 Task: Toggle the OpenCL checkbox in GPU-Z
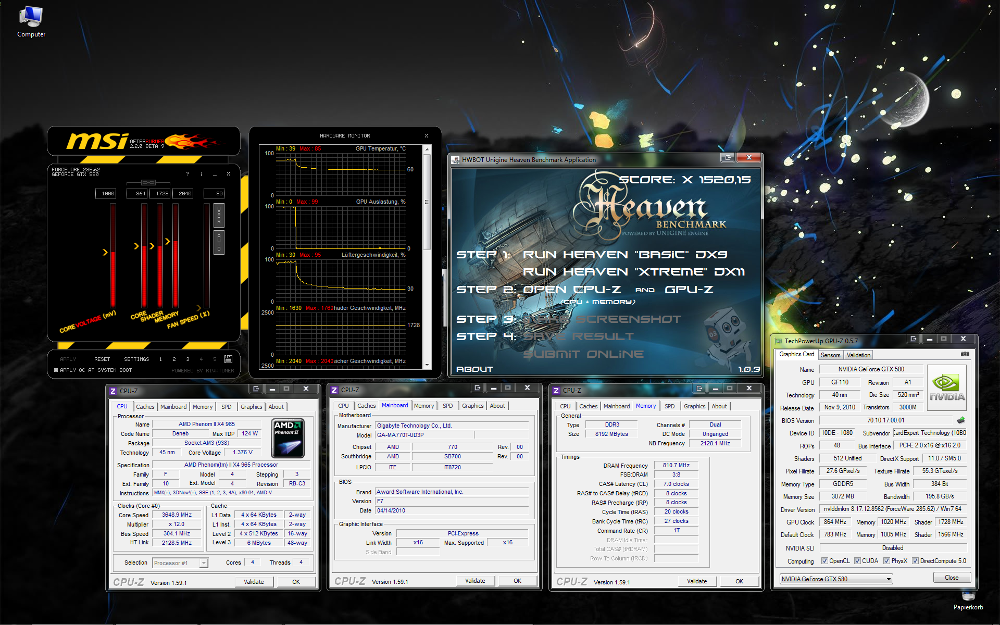[x=825, y=561]
